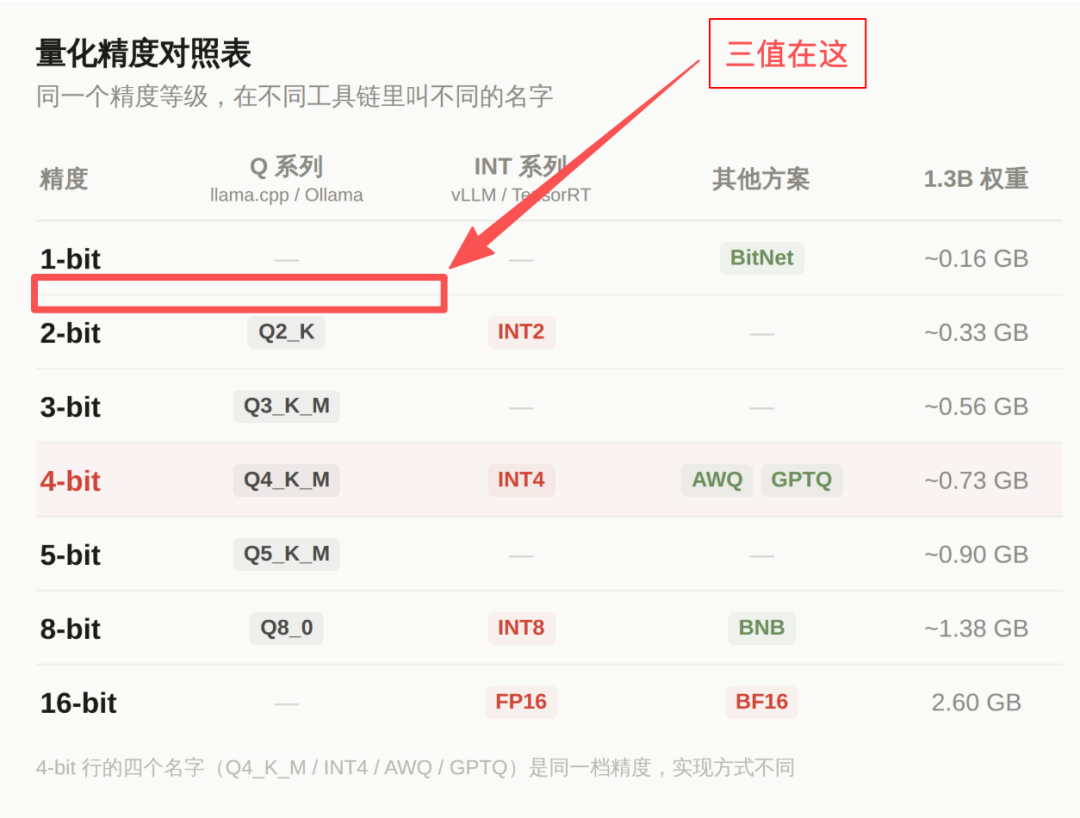This screenshot has width=1080, height=818.
Task: Select the "~0.73 GB" weight value
Action: click(976, 481)
